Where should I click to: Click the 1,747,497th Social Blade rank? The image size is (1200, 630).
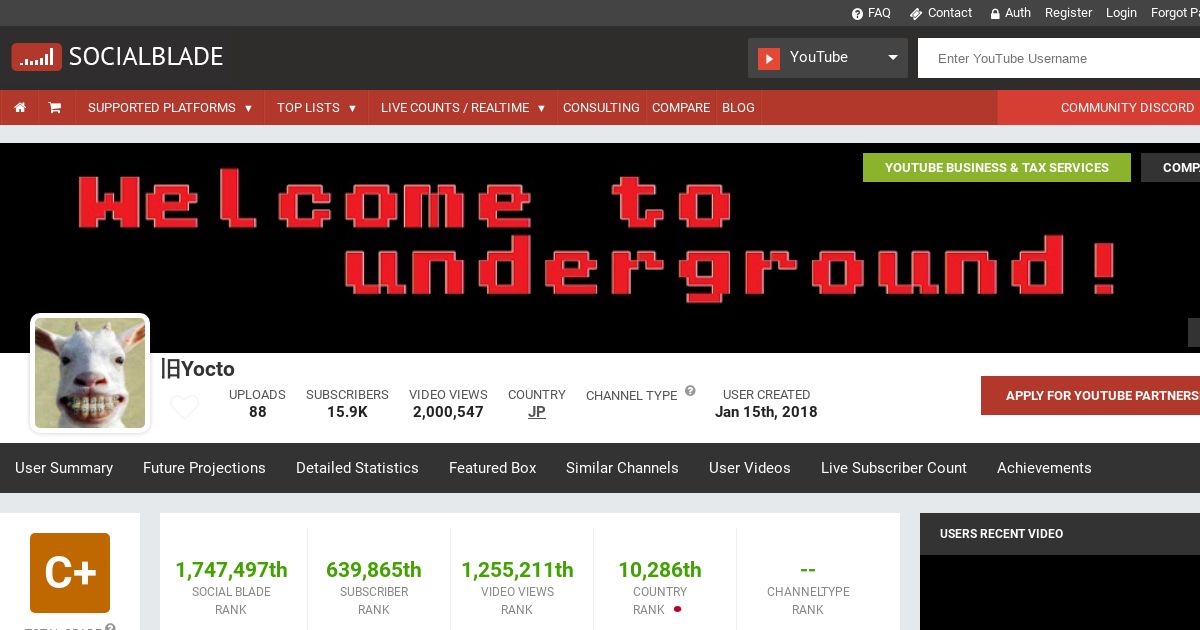[x=231, y=570]
